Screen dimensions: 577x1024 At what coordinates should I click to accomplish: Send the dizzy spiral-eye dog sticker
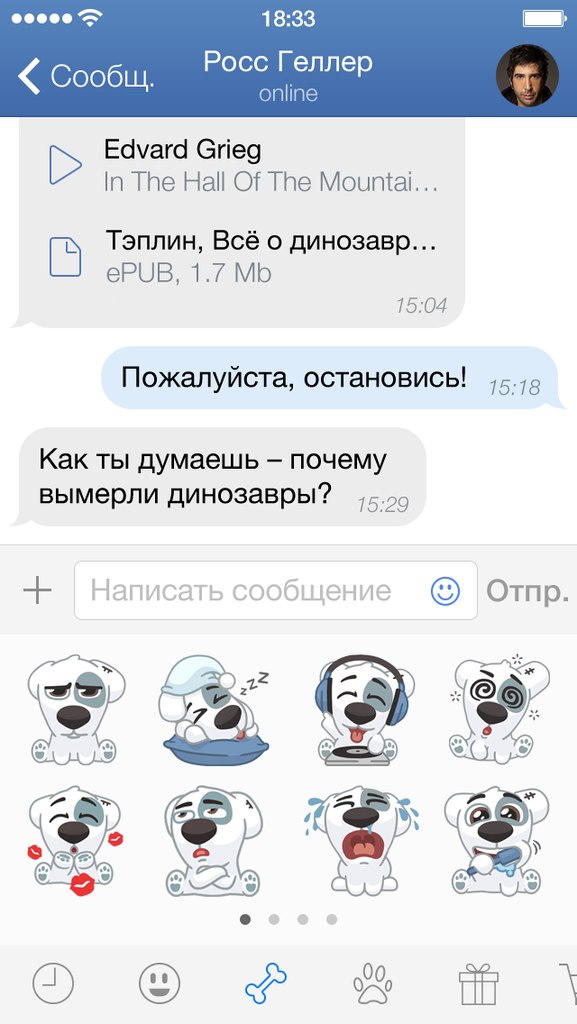click(499, 709)
